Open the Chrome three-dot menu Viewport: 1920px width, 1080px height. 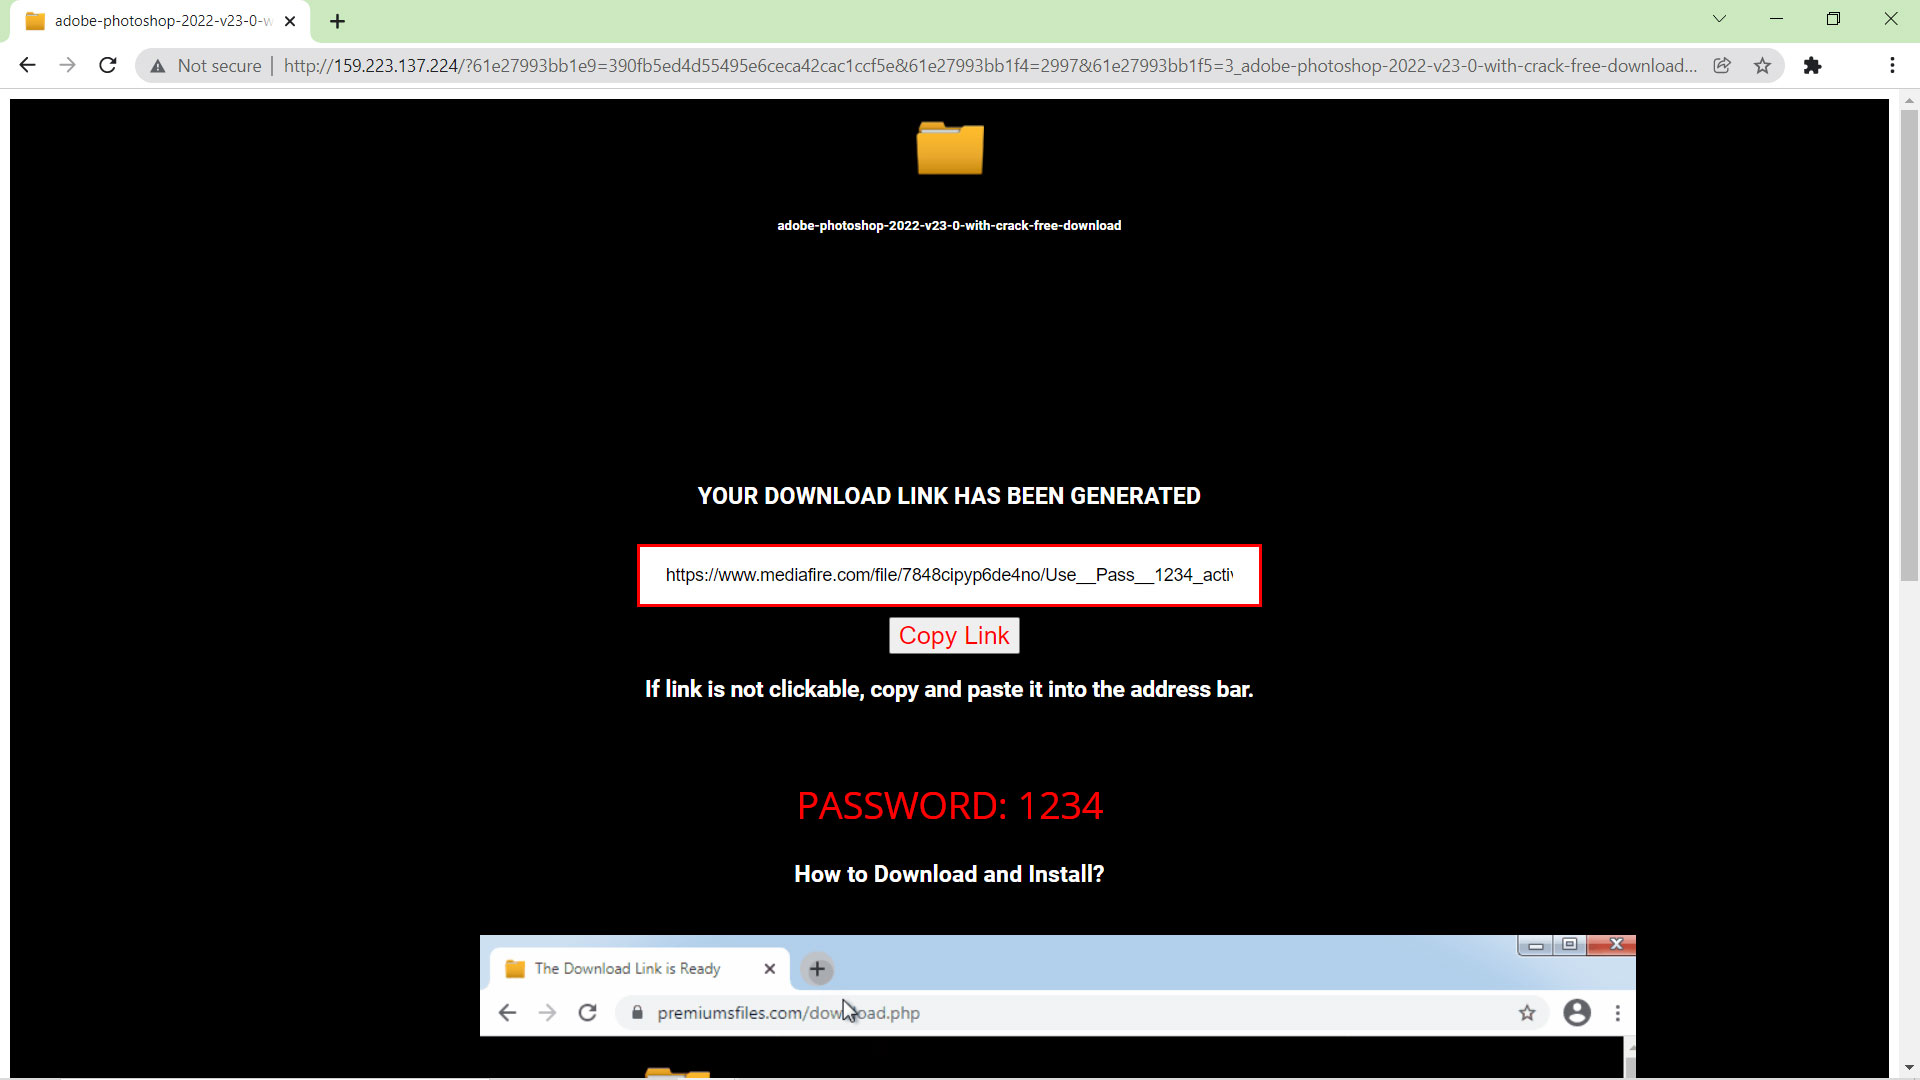point(1892,65)
